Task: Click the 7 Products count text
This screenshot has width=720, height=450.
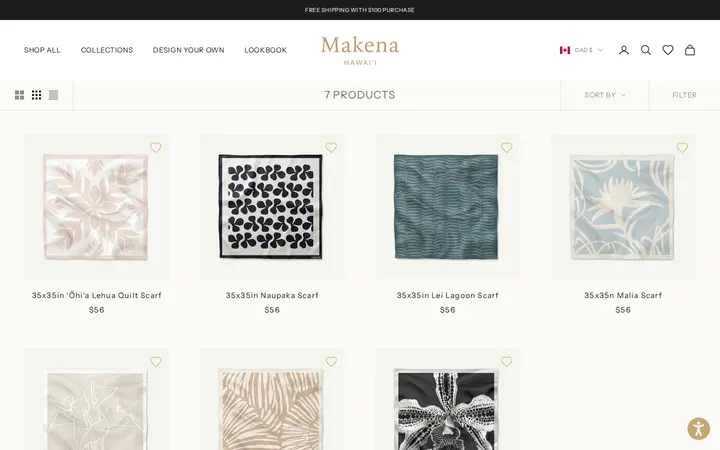Action: pyautogui.click(x=360, y=95)
